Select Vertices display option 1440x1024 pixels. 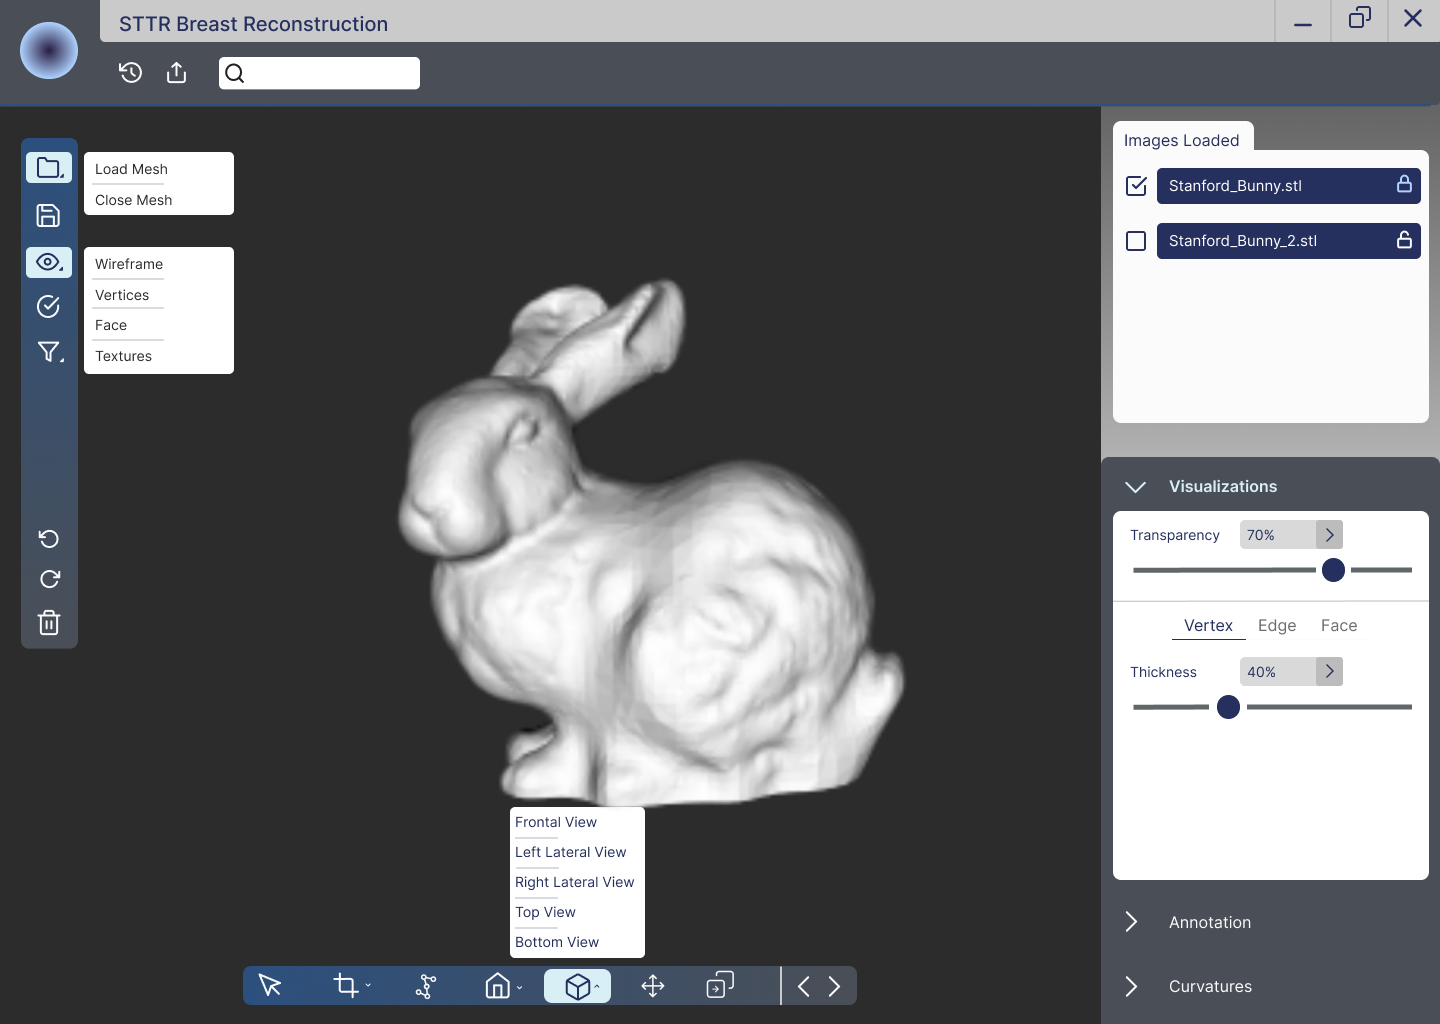tap(122, 295)
